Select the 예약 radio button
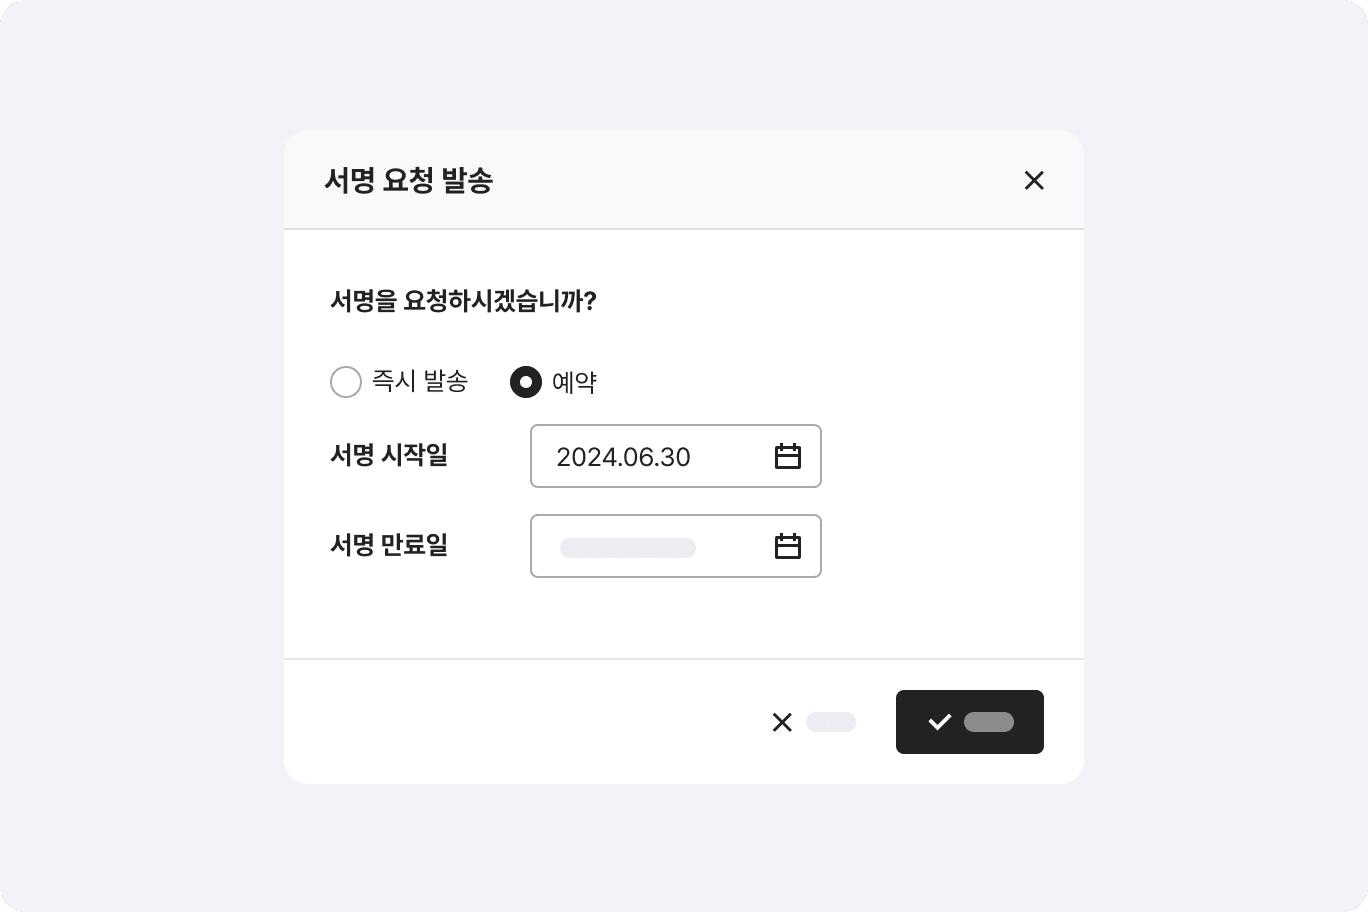The height and width of the screenshot is (912, 1368). pyautogui.click(x=526, y=382)
